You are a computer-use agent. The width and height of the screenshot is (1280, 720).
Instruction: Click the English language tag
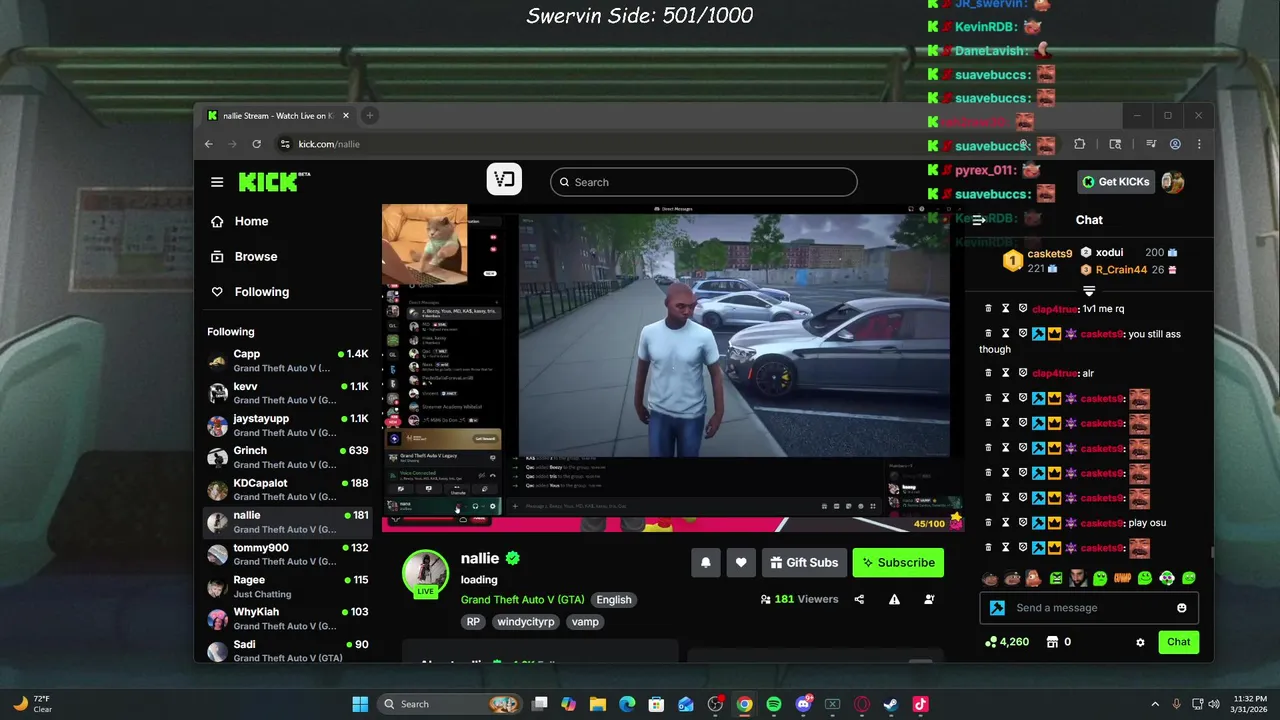pyautogui.click(x=614, y=599)
